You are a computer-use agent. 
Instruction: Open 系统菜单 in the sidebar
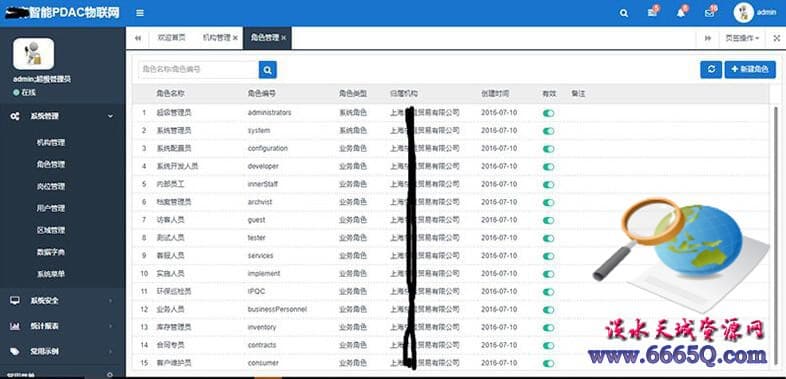click(51, 274)
